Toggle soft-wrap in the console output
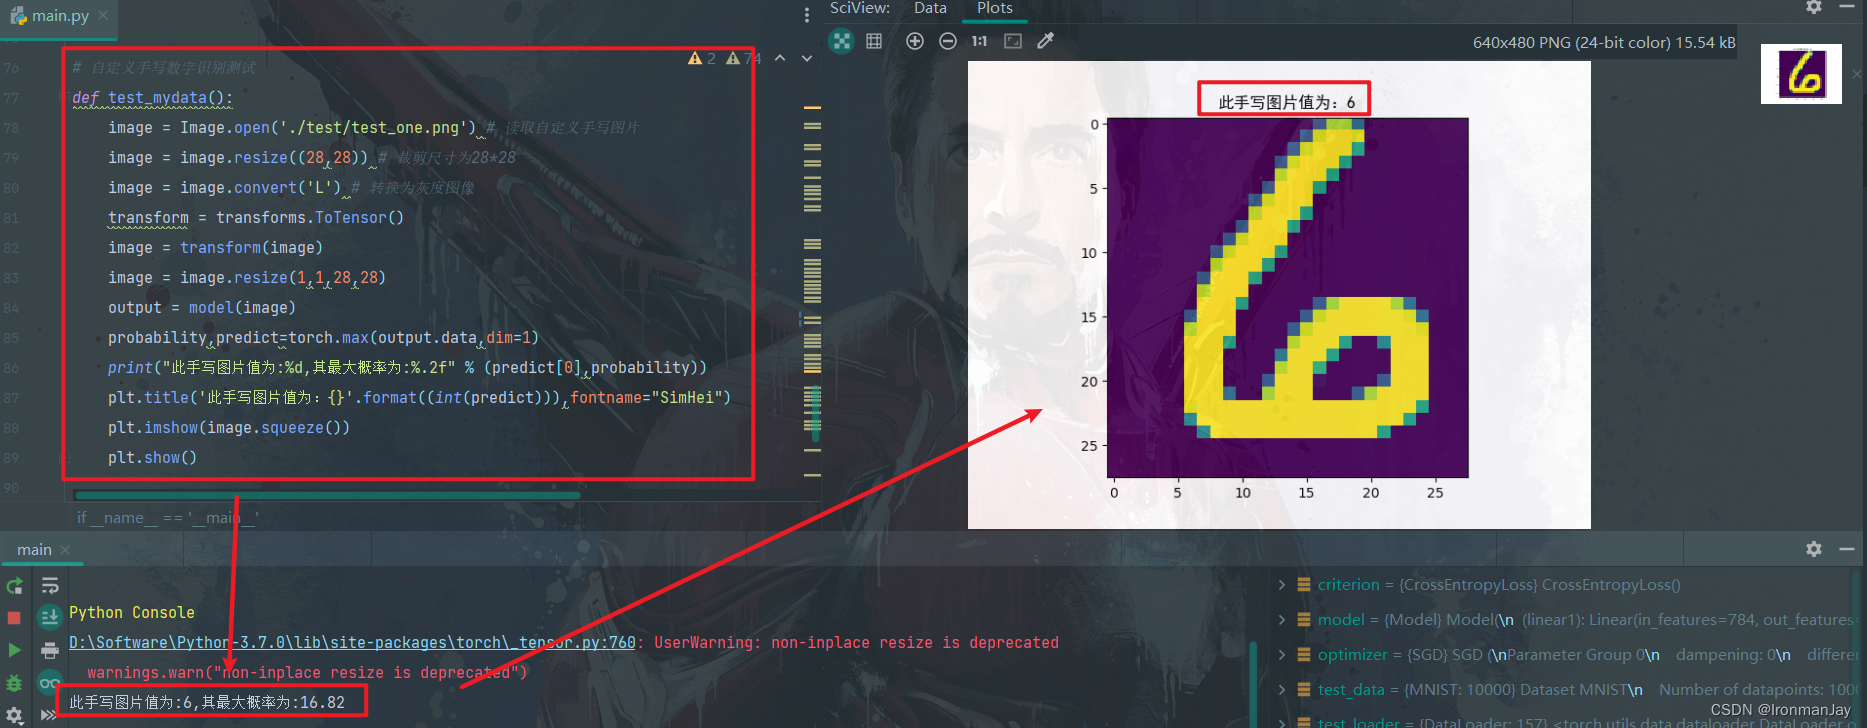The width and height of the screenshot is (1867, 728). pyautogui.click(x=50, y=586)
